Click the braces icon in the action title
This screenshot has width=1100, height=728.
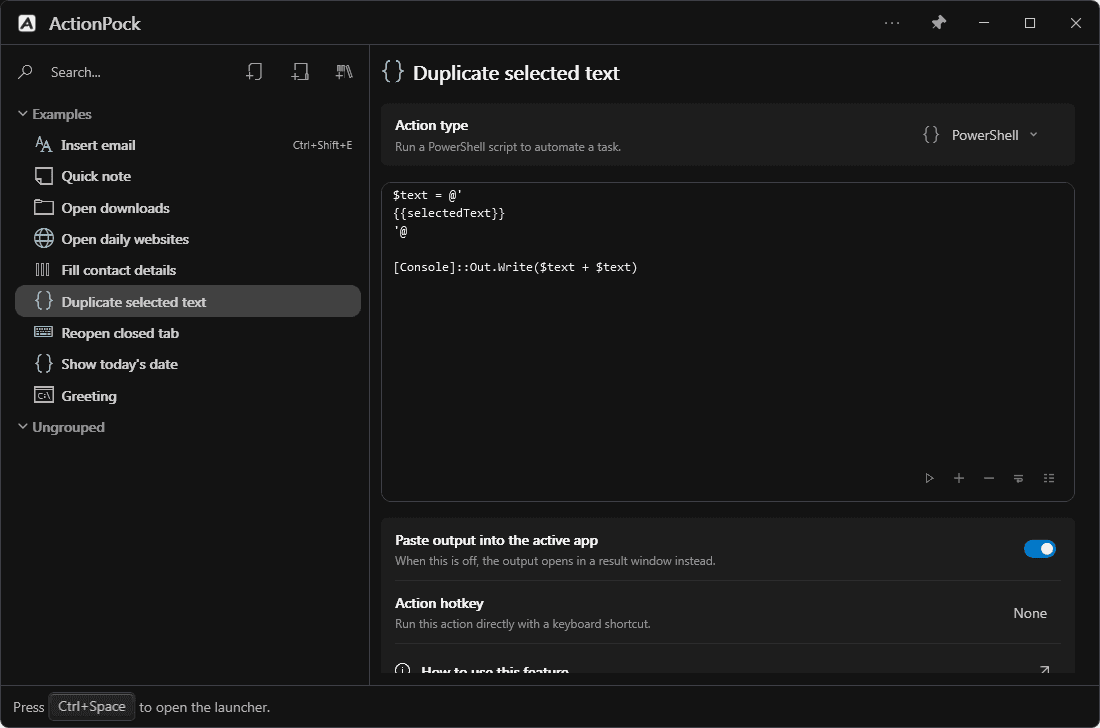click(x=393, y=72)
